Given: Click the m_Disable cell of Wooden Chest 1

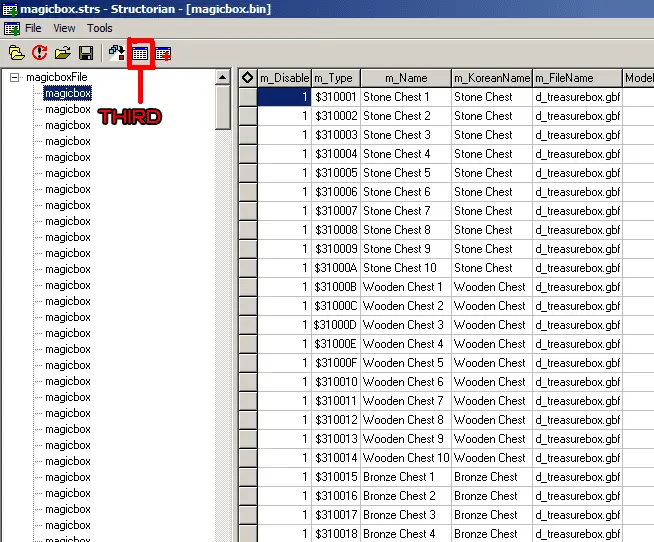Looking at the screenshot, I should click(x=284, y=287).
